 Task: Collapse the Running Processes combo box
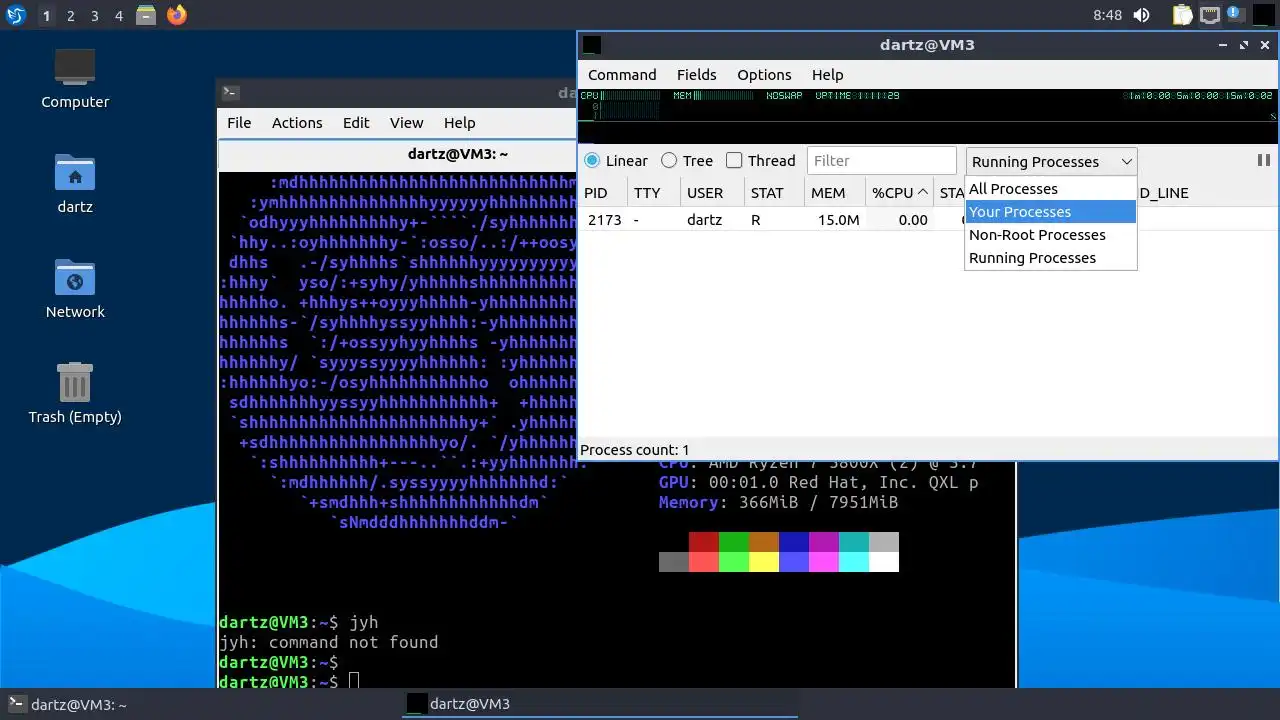[1051, 161]
